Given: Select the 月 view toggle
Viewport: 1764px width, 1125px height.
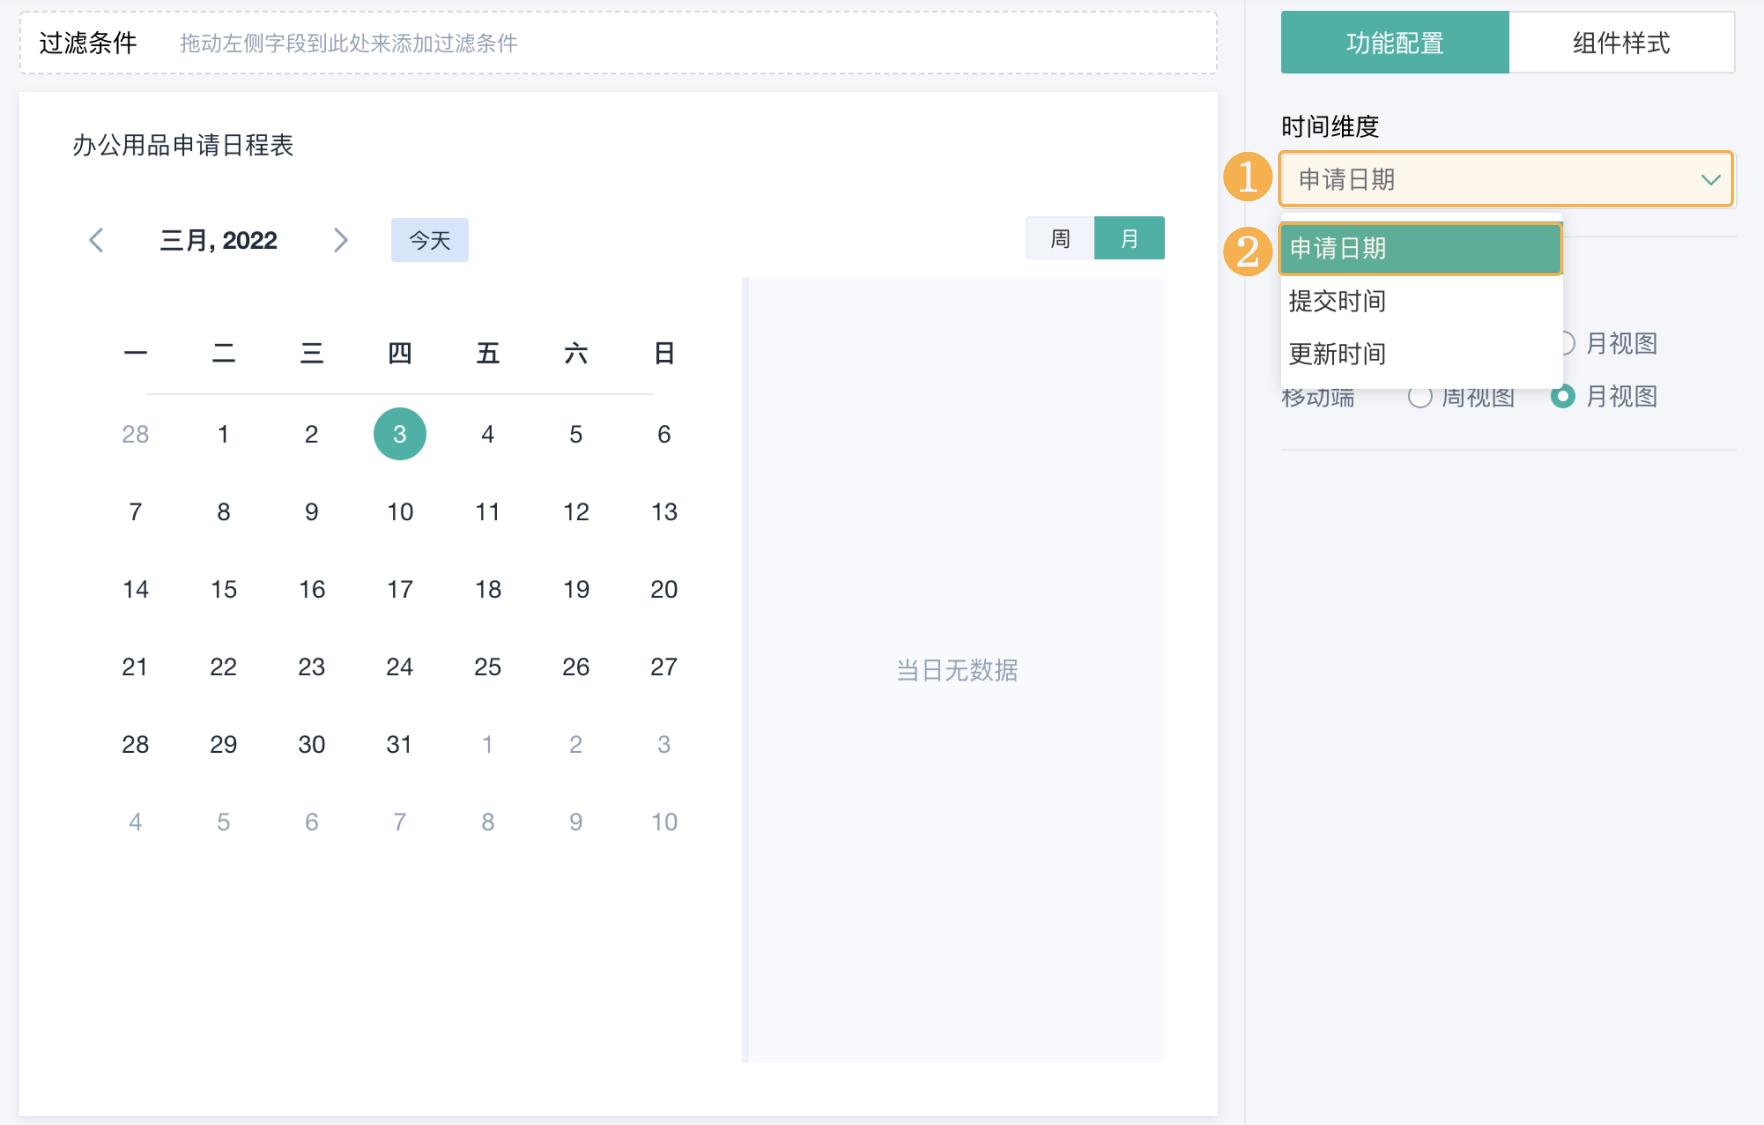Looking at the screenshot, I should pyautogui.click(x=1130, y=238).
